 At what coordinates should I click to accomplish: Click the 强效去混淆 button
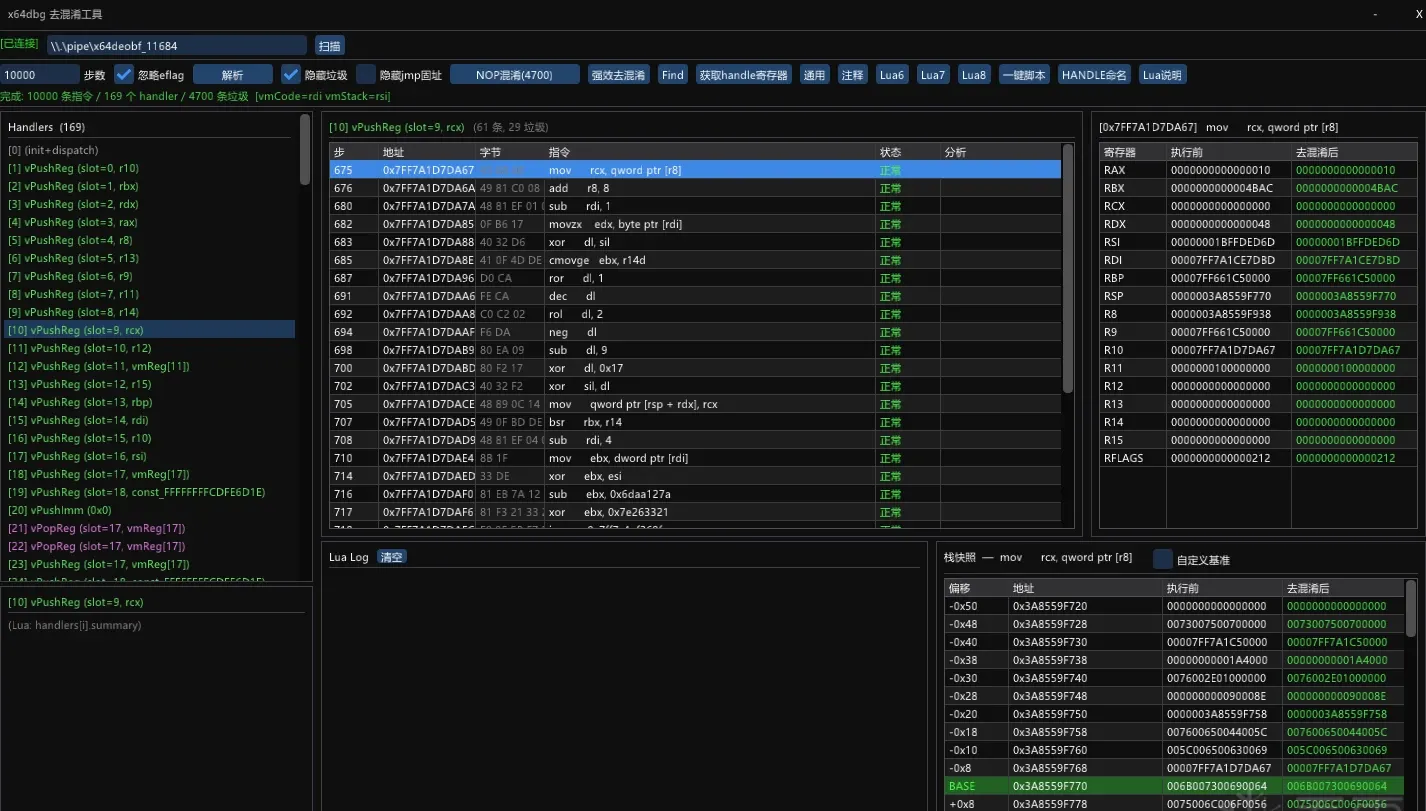[618, 75]
